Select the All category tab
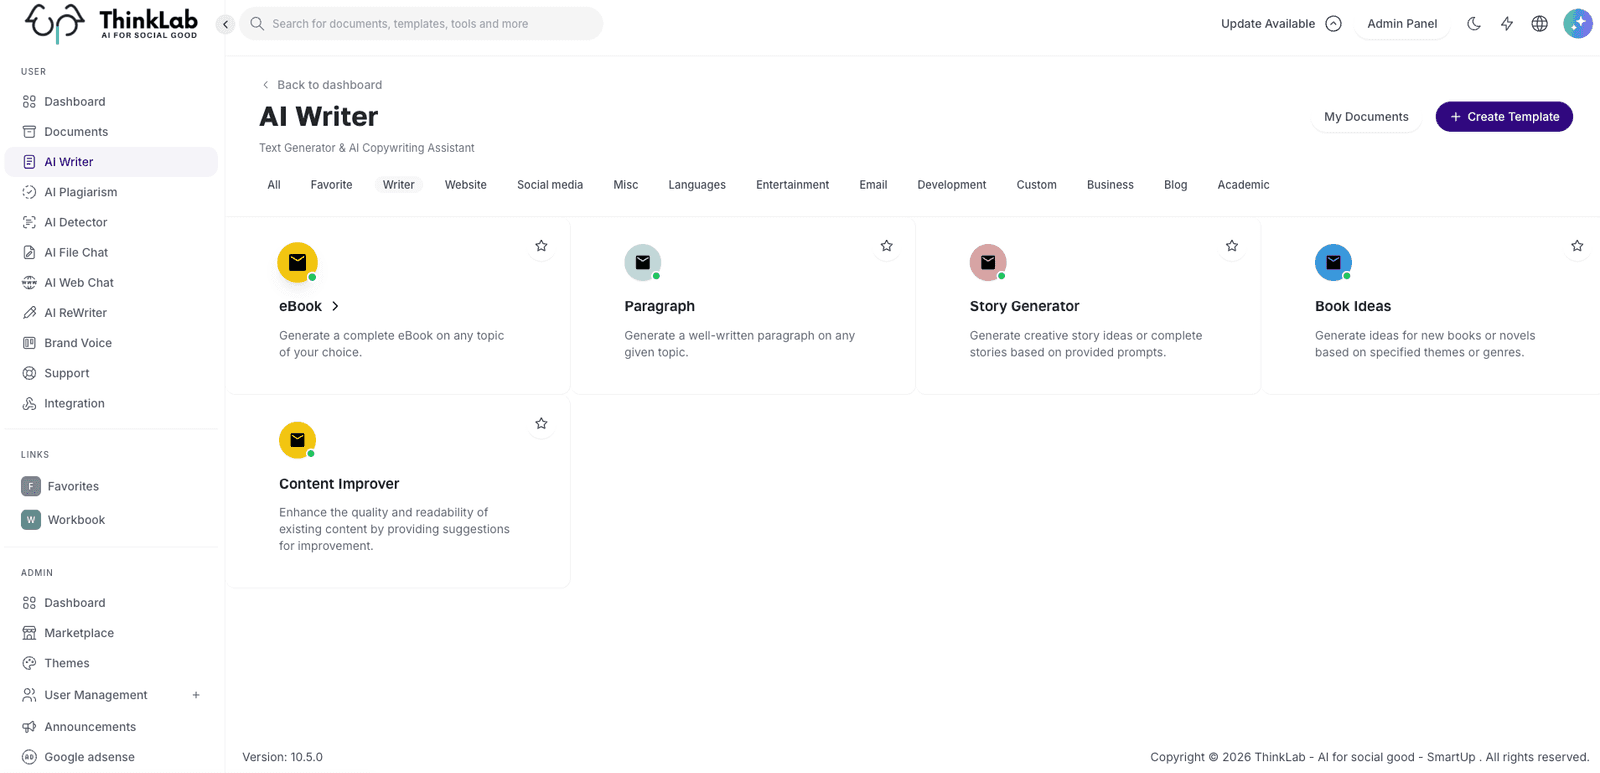The image size is (1600, 773). tap(274, 185)
